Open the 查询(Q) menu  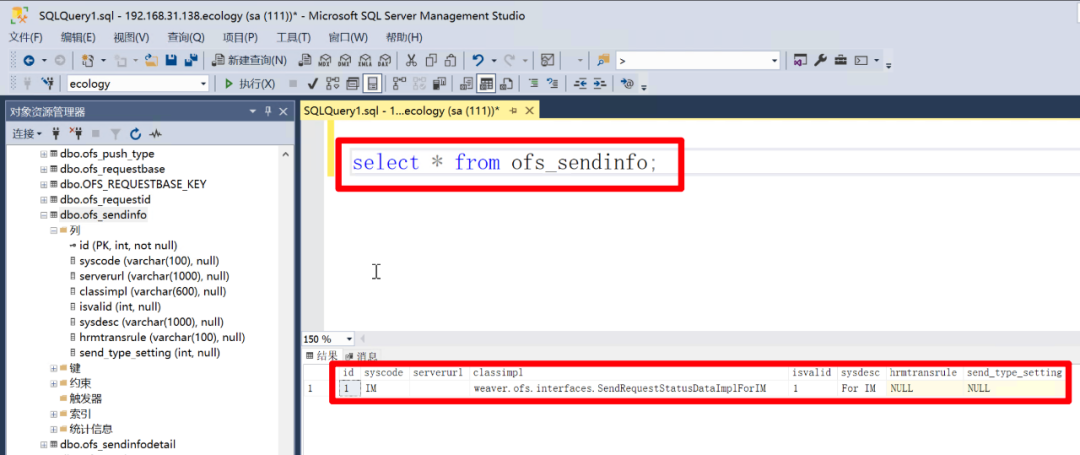pyautogui.click(x=186, y=37)
